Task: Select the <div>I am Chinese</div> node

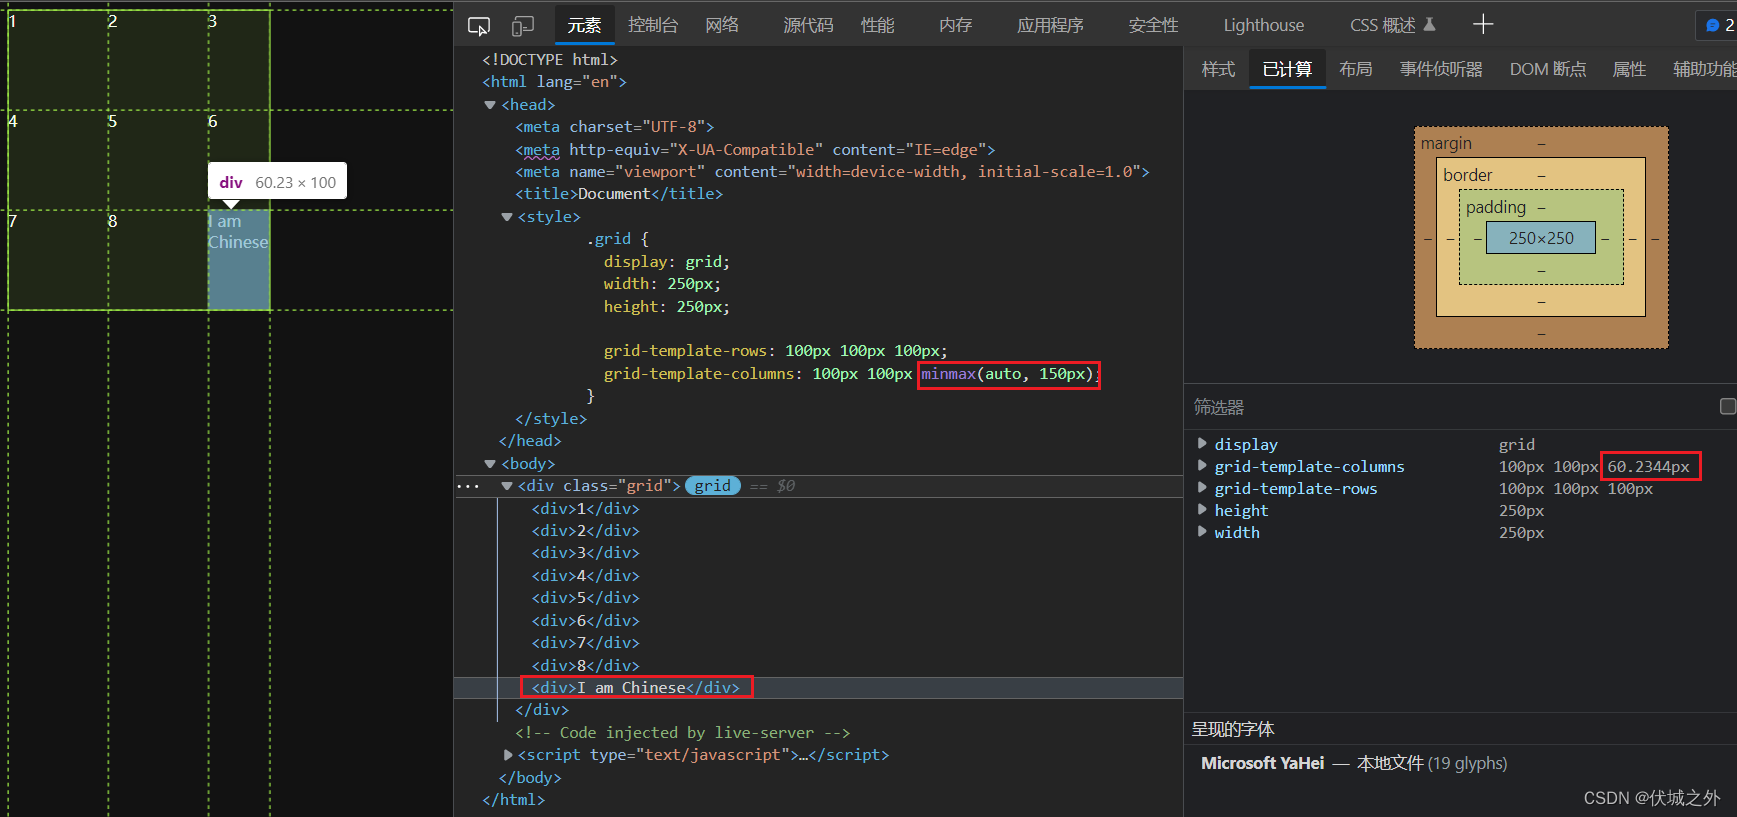Action: click(636, 688)
